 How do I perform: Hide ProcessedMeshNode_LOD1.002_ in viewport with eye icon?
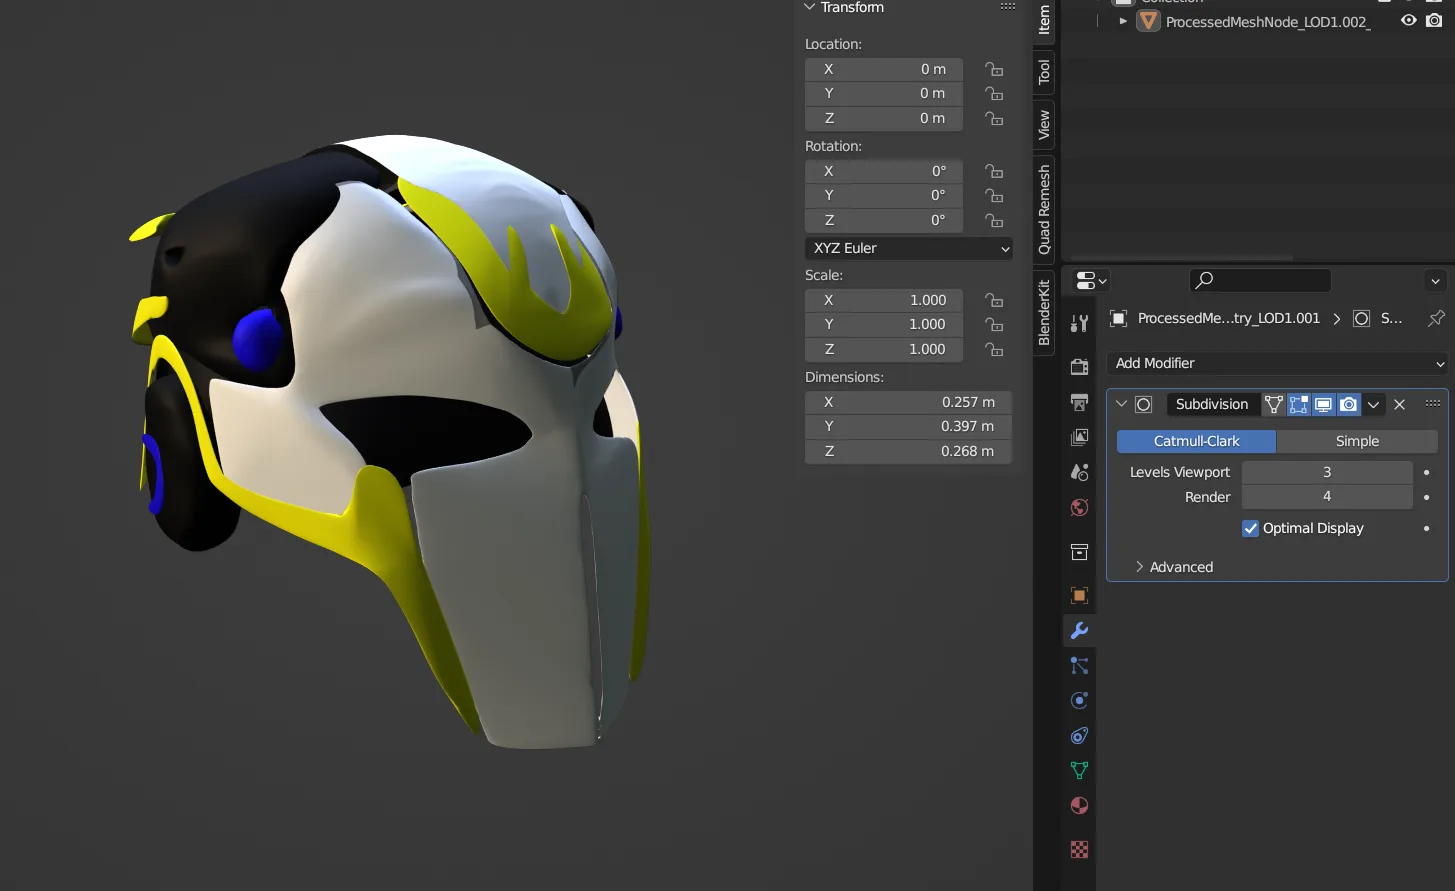1408,21
